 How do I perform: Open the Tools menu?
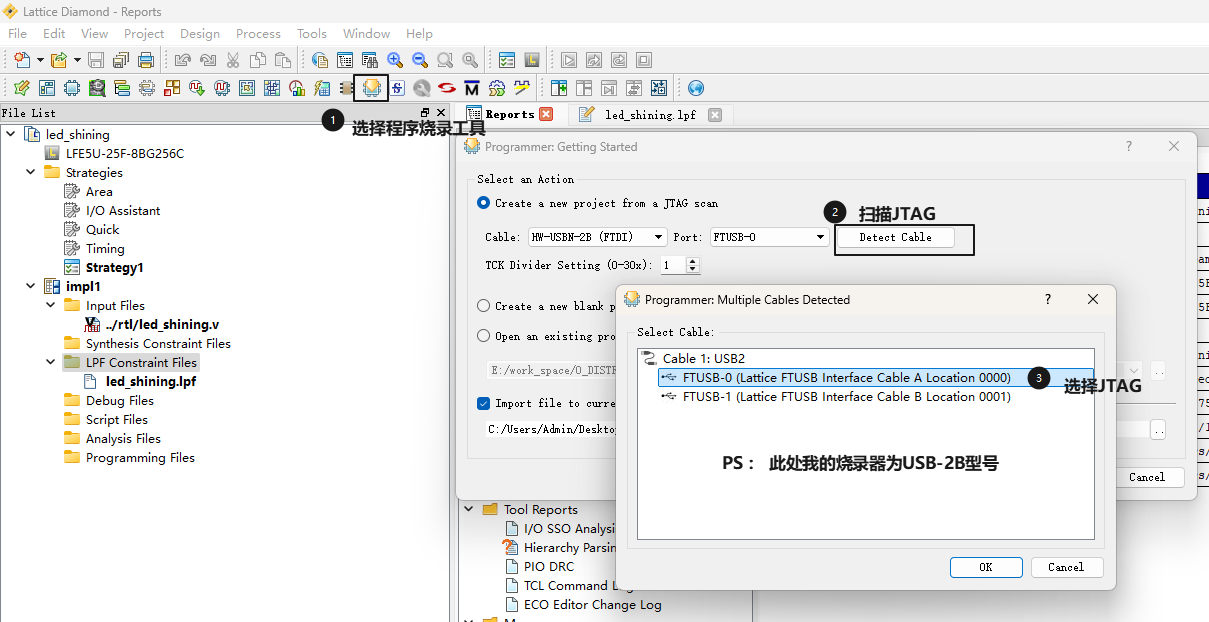(312, 33)
